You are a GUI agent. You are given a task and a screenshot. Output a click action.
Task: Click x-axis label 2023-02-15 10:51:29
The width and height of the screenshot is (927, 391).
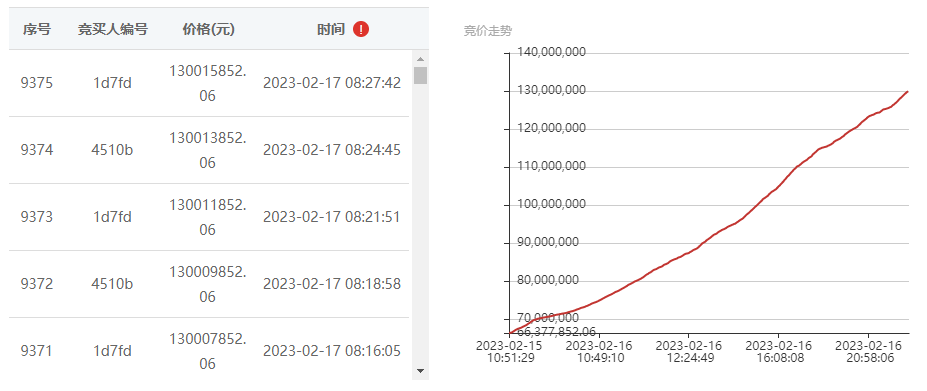tap(508, 351)
